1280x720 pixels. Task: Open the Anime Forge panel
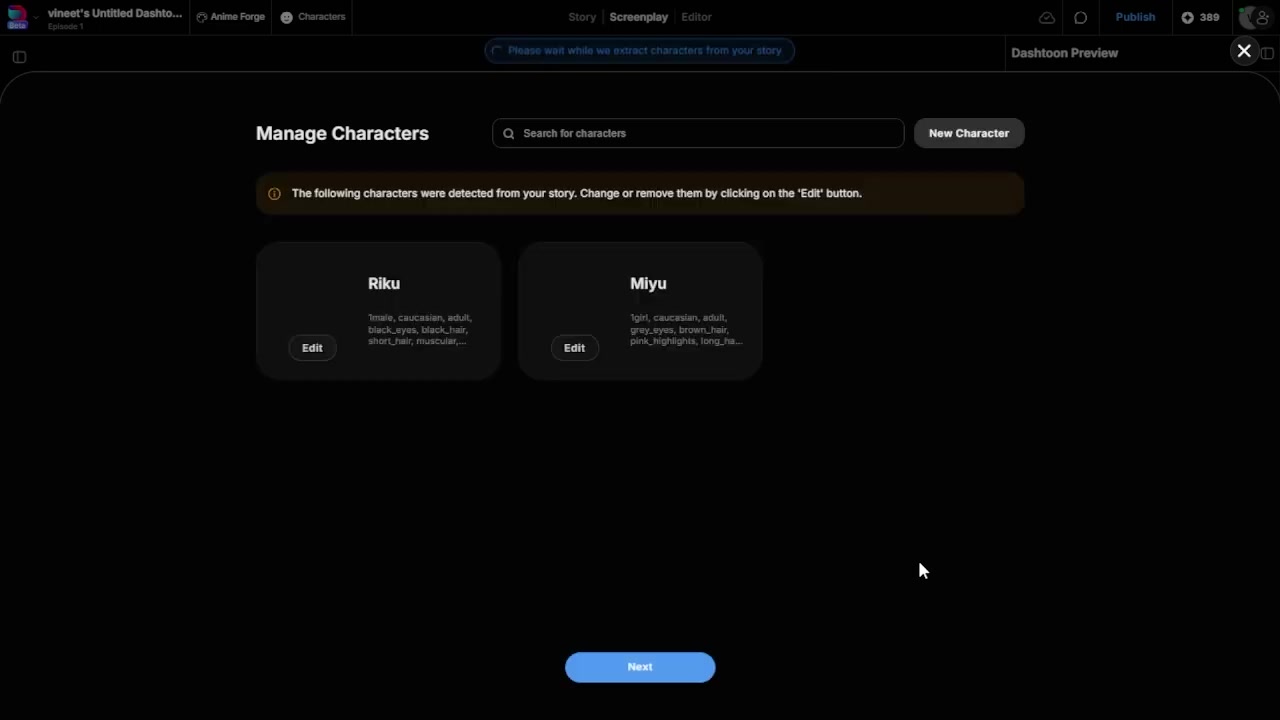point(231,17)
